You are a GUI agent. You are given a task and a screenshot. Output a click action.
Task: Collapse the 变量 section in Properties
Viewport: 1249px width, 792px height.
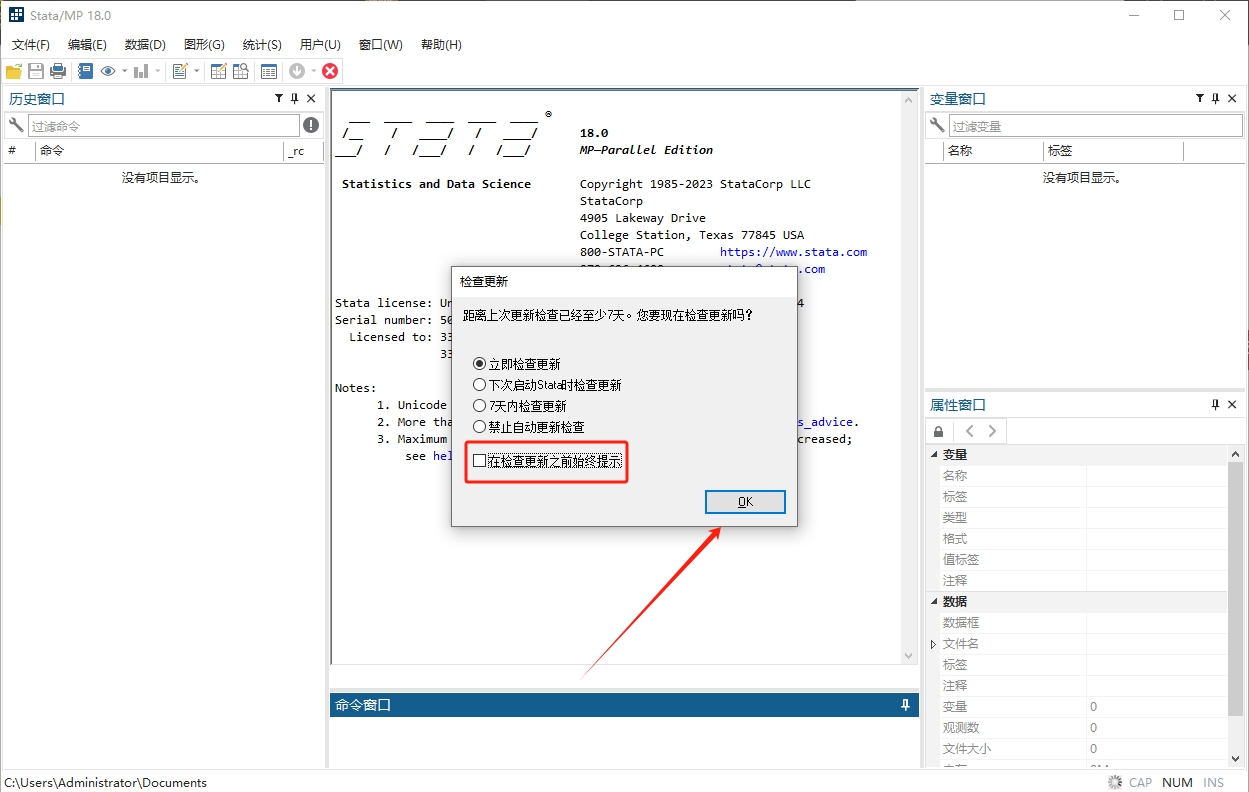coord(935,454)
